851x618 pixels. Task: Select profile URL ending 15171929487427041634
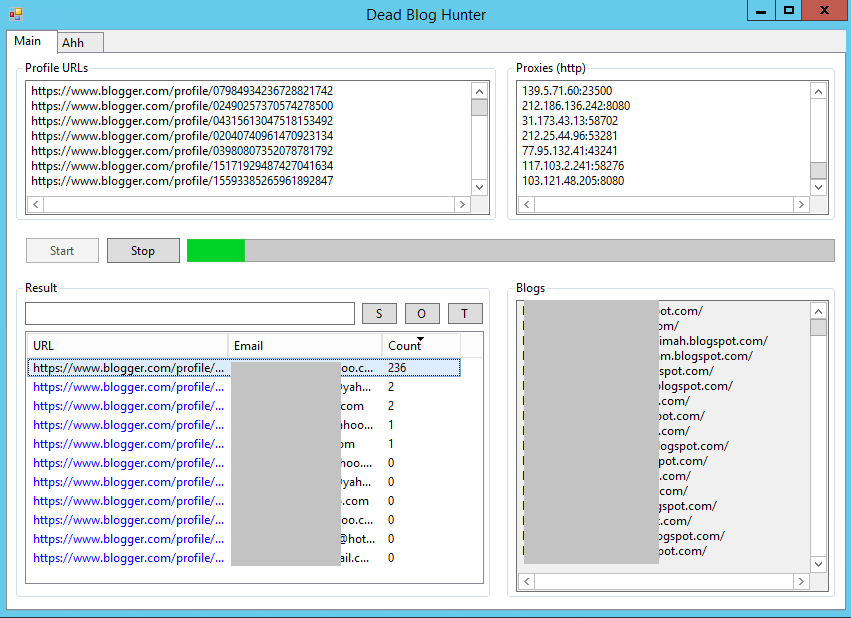pos(182,165)
